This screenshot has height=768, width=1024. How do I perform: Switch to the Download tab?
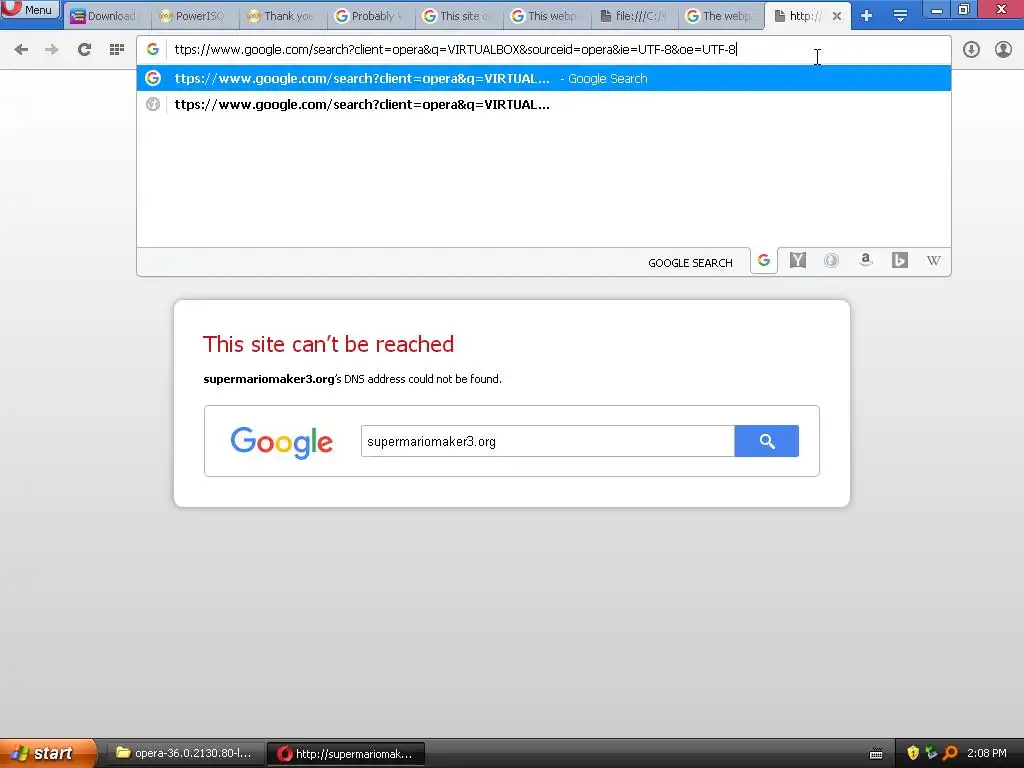pos(106,16)
